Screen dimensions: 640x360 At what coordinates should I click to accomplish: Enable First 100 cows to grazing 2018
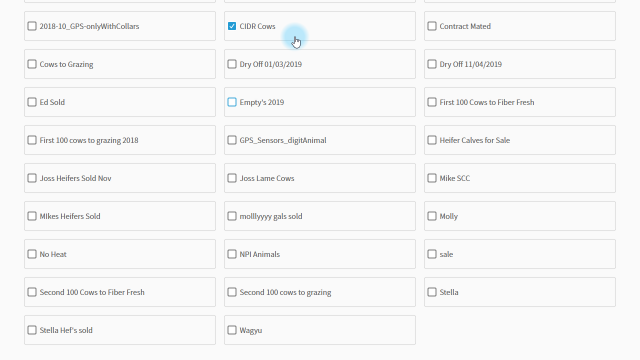pyautogui.click(x=32, y=140)
